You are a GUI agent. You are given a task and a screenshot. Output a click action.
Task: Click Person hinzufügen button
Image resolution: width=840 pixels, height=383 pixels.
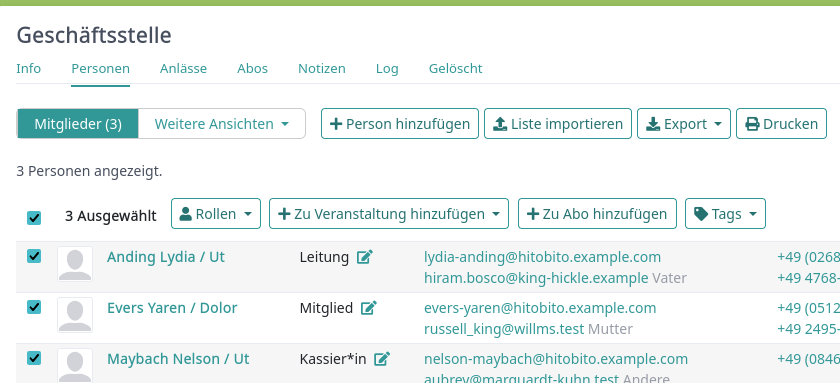400,124
